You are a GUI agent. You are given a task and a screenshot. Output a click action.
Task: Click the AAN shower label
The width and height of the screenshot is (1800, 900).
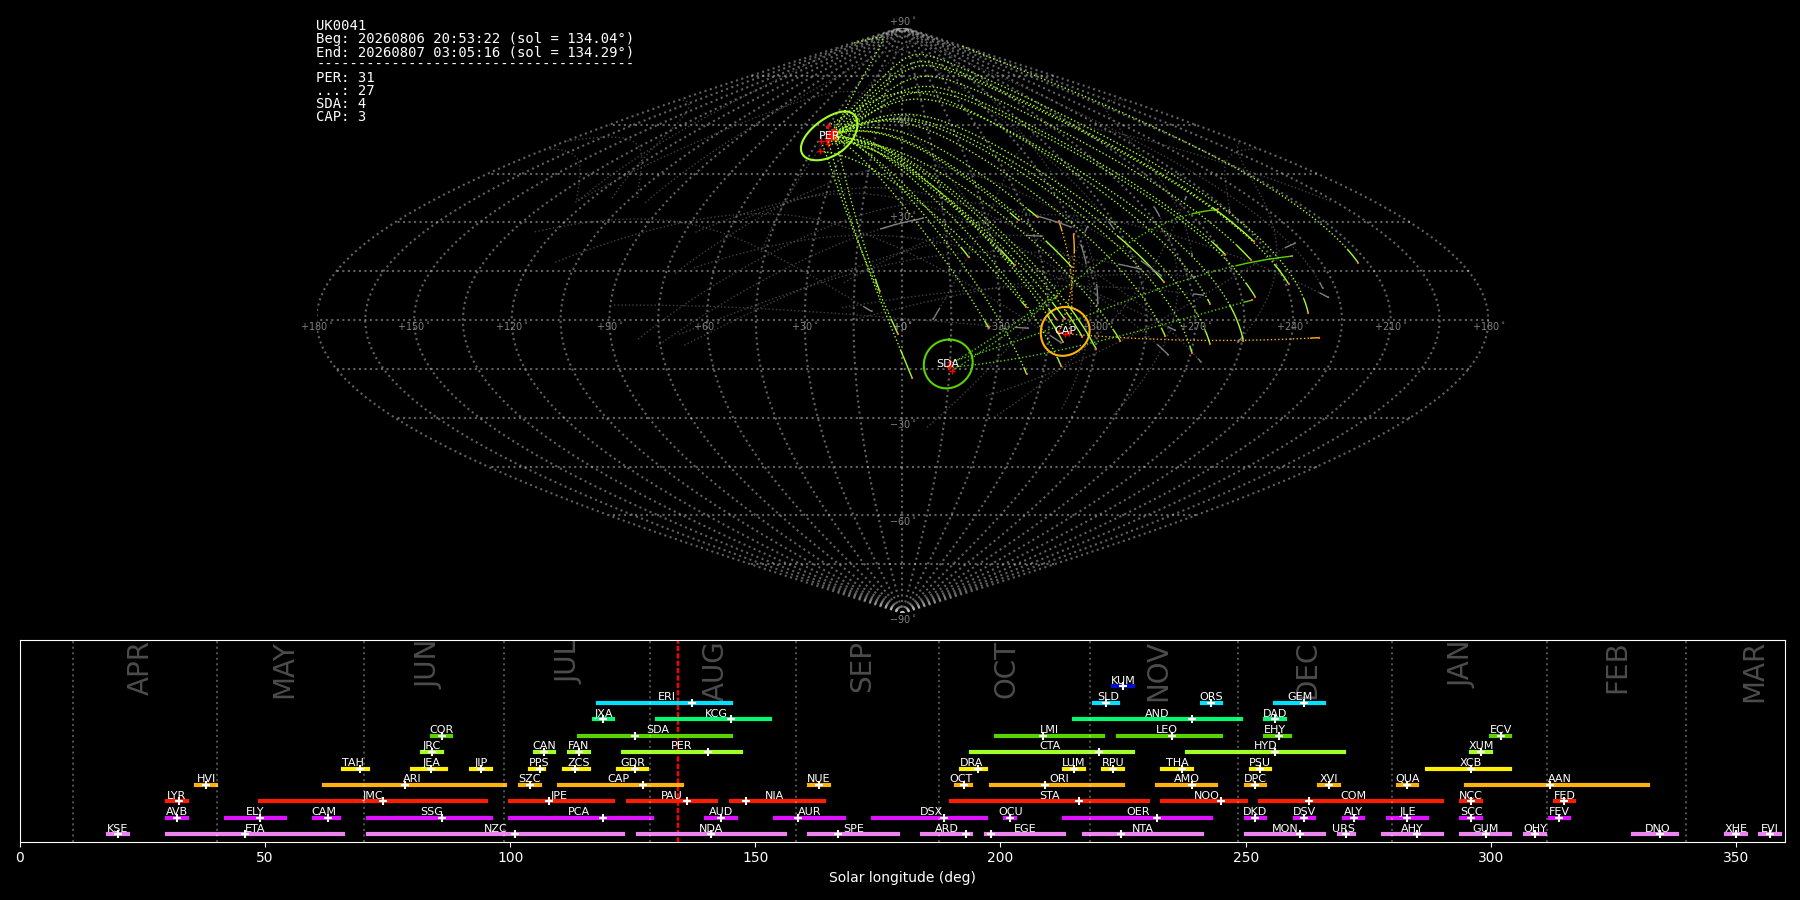tap(1559, 779)
